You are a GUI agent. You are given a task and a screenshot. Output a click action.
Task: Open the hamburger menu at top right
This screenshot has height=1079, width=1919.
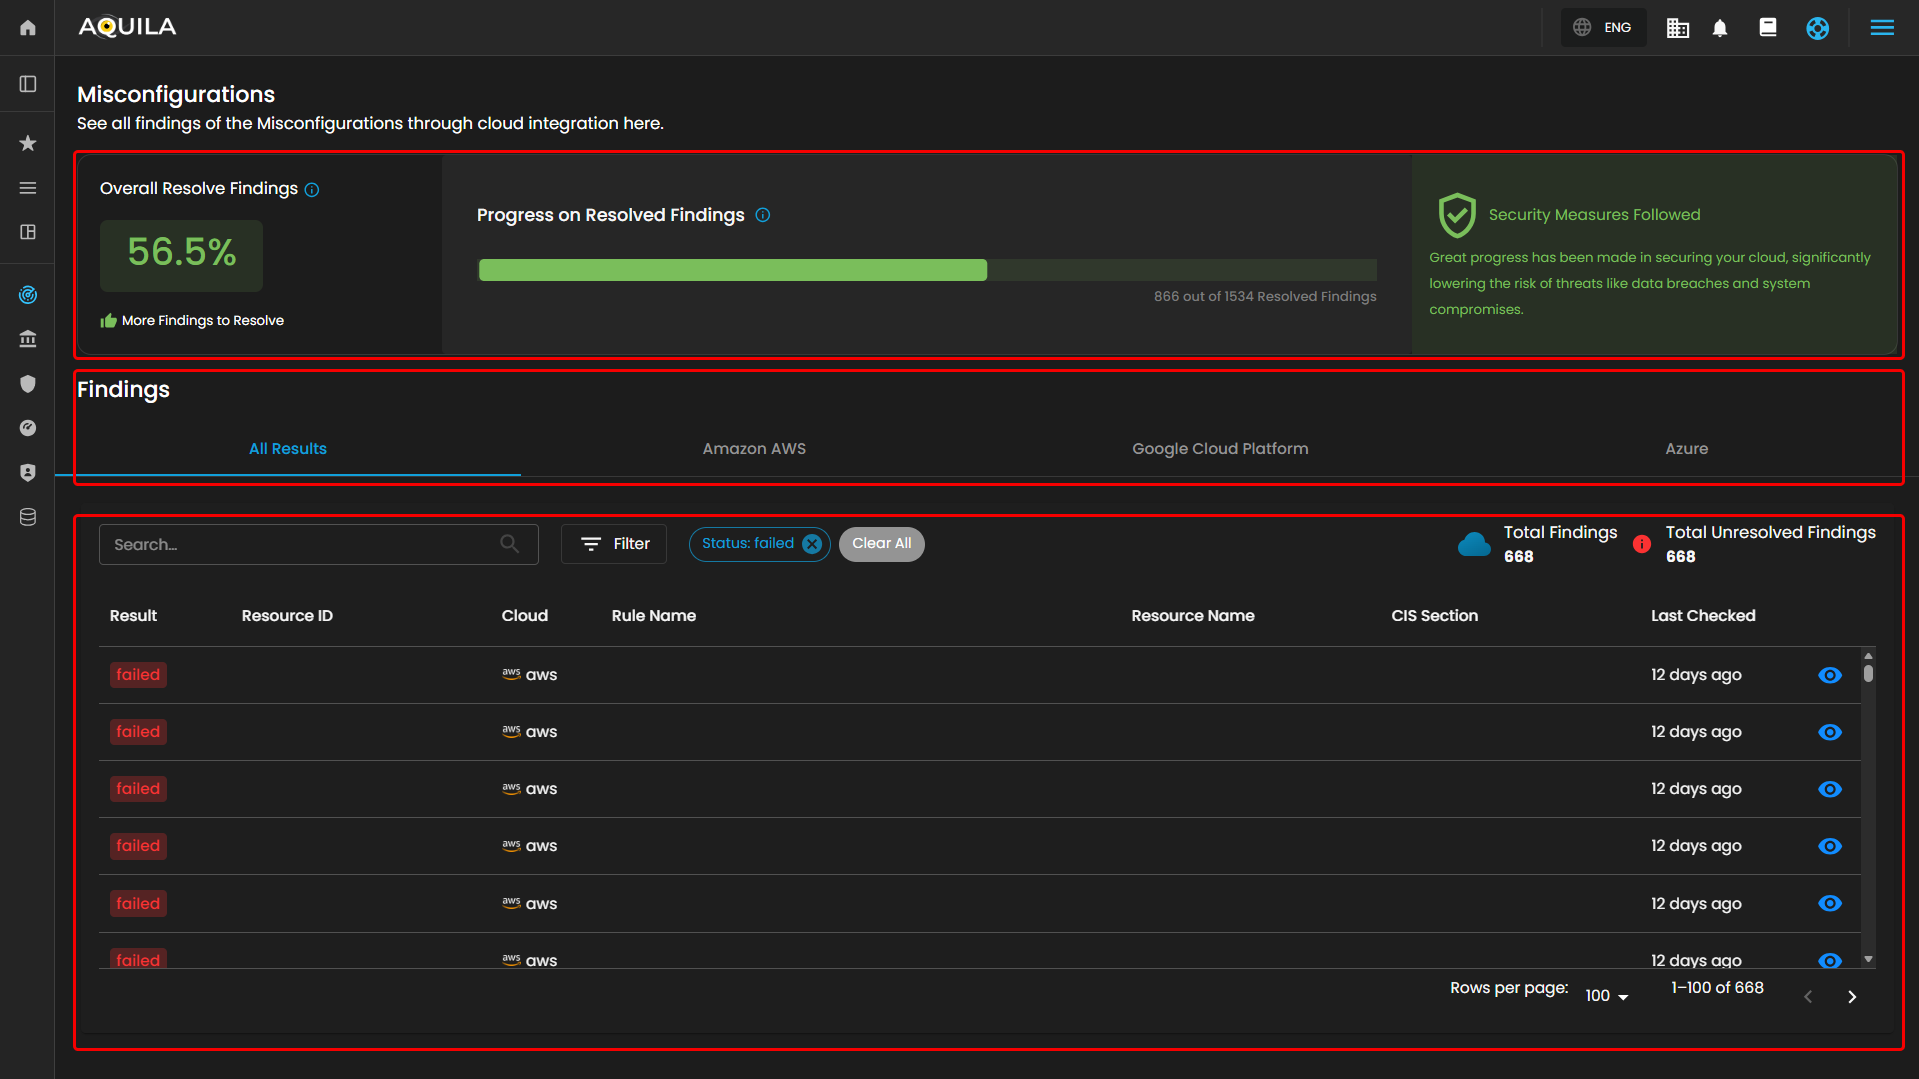(x=1882, y=28)
